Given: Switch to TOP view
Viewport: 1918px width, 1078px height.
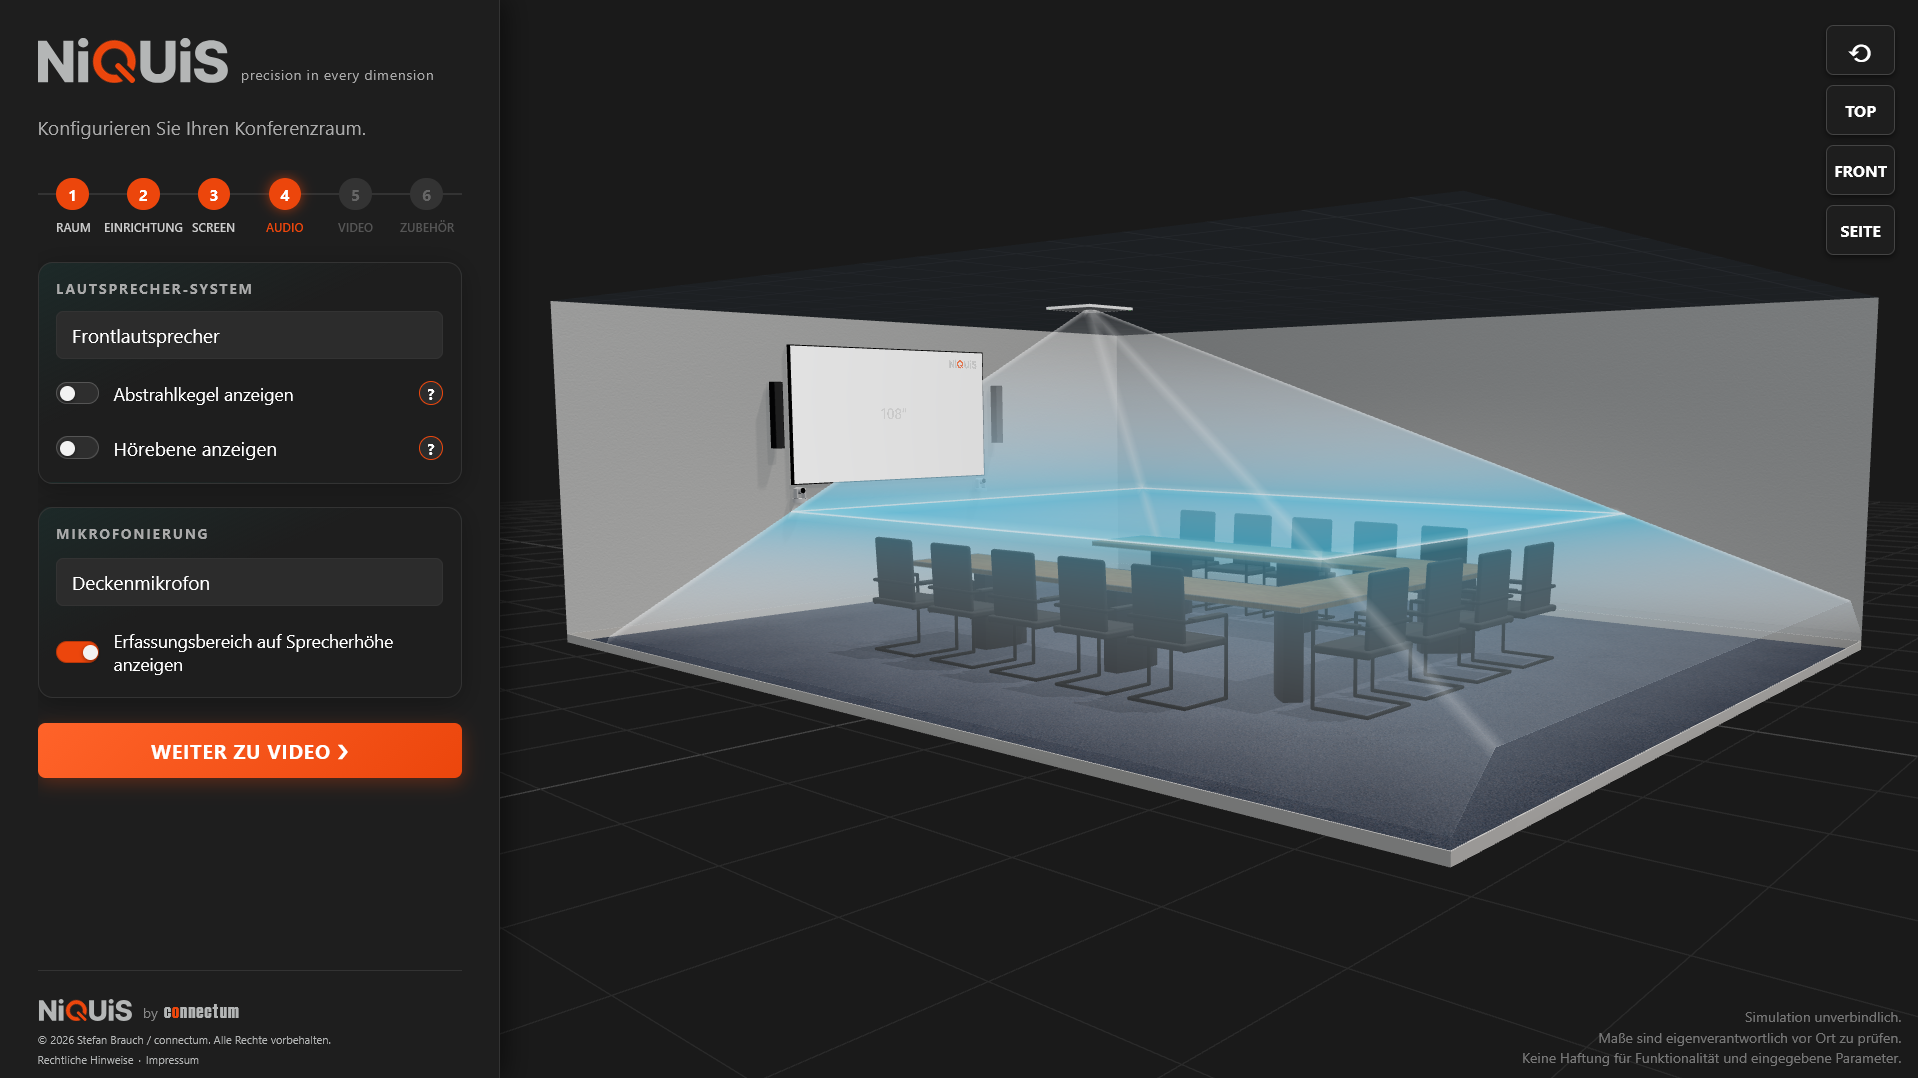Looking at the screenshot, I should click(1860, 111).
